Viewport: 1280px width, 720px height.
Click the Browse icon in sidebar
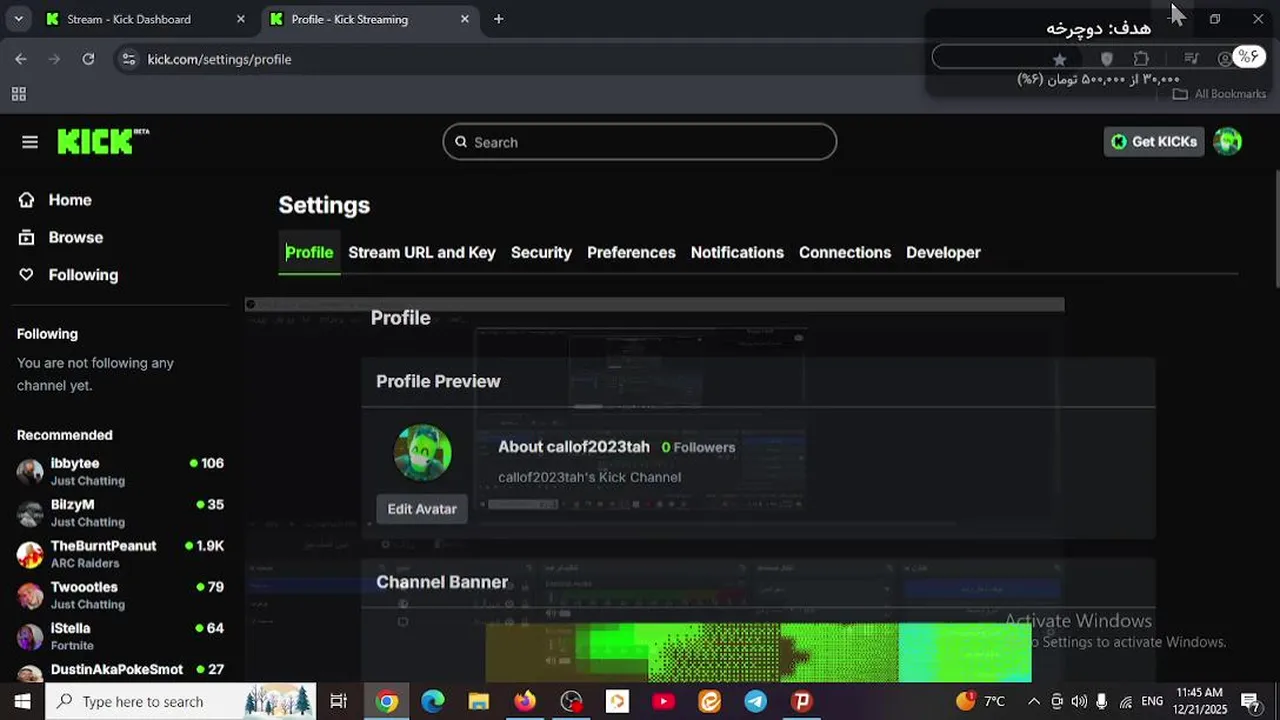tap(27, 237)
